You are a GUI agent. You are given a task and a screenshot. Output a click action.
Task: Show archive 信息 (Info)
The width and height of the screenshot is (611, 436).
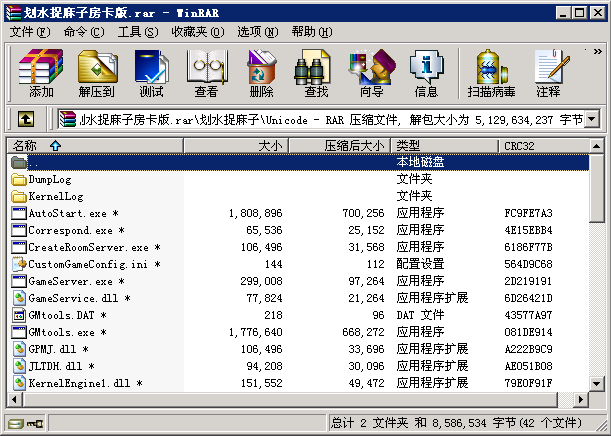point(426,74)
